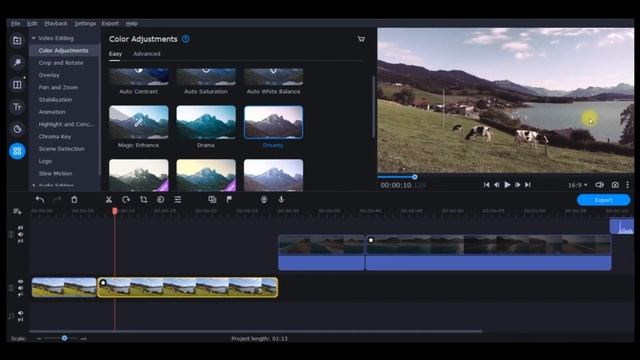Collapse the Video Editing tree section

click(34, 38)
